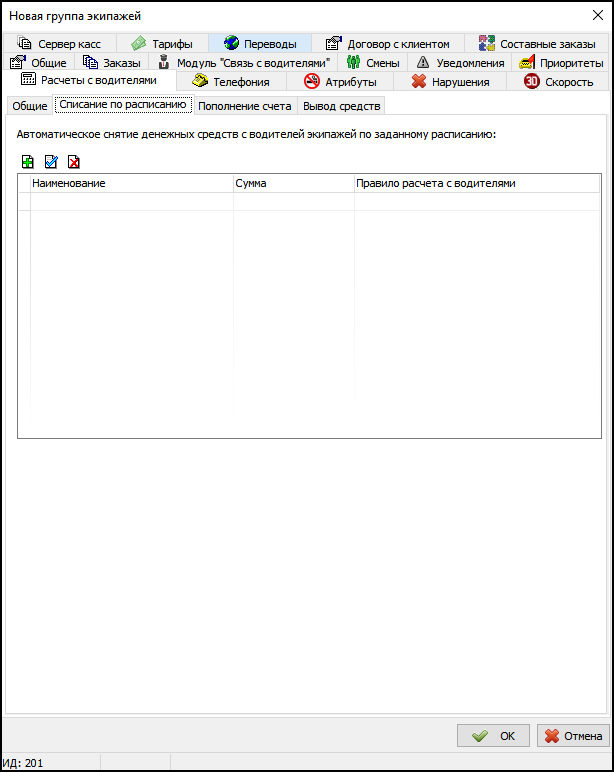
Task: Open the Договор с клиентом tab
Action: click(388, 43)
